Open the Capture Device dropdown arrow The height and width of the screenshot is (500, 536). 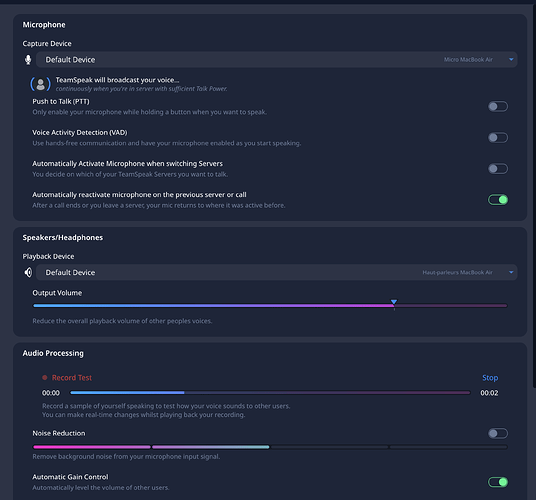coord(511,59)
